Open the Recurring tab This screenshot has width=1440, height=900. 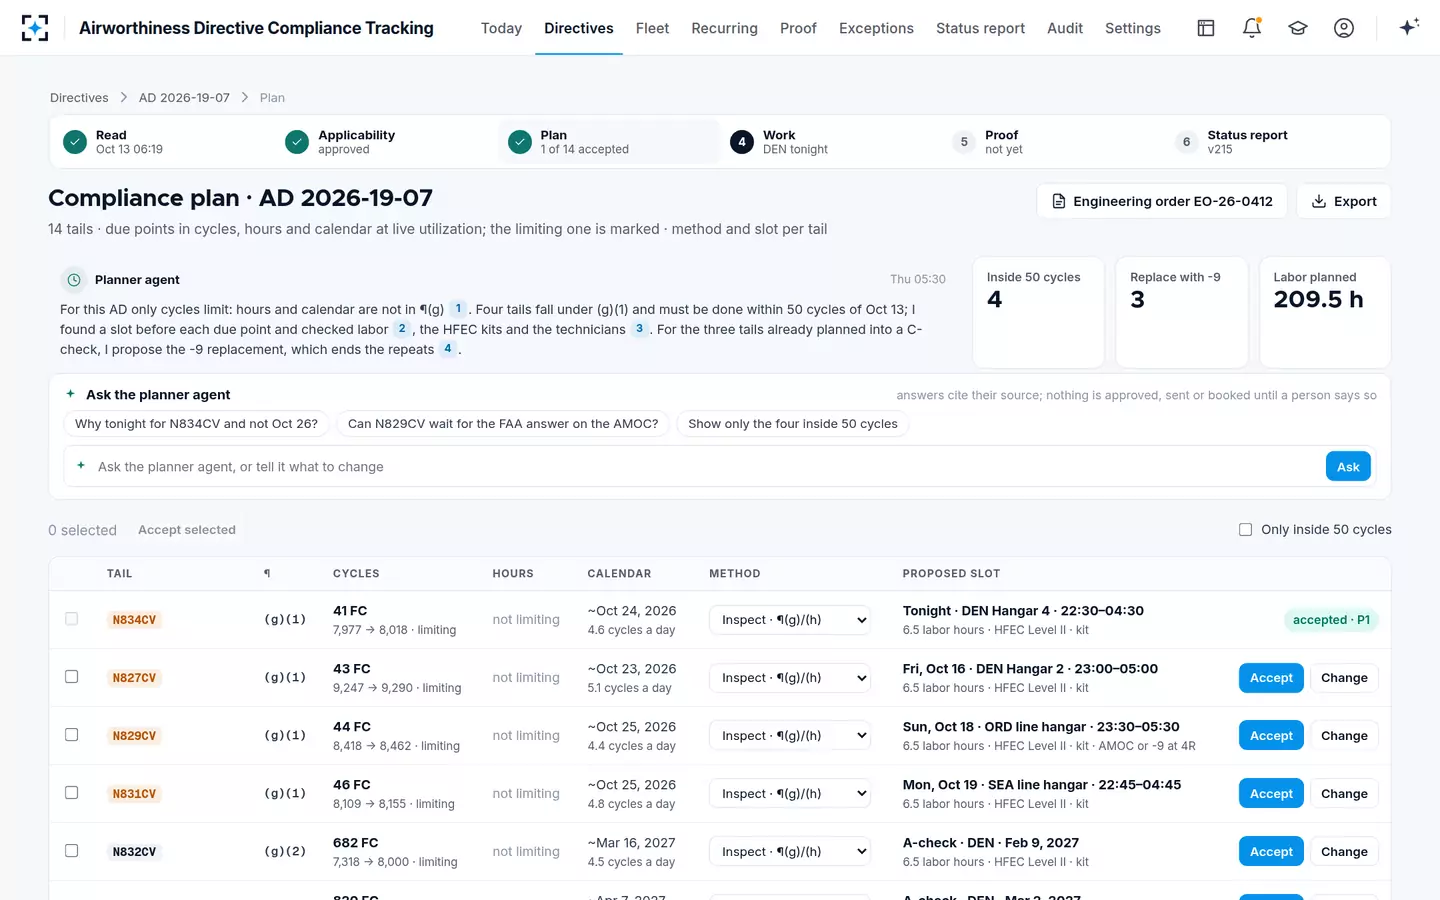[724, 28]
